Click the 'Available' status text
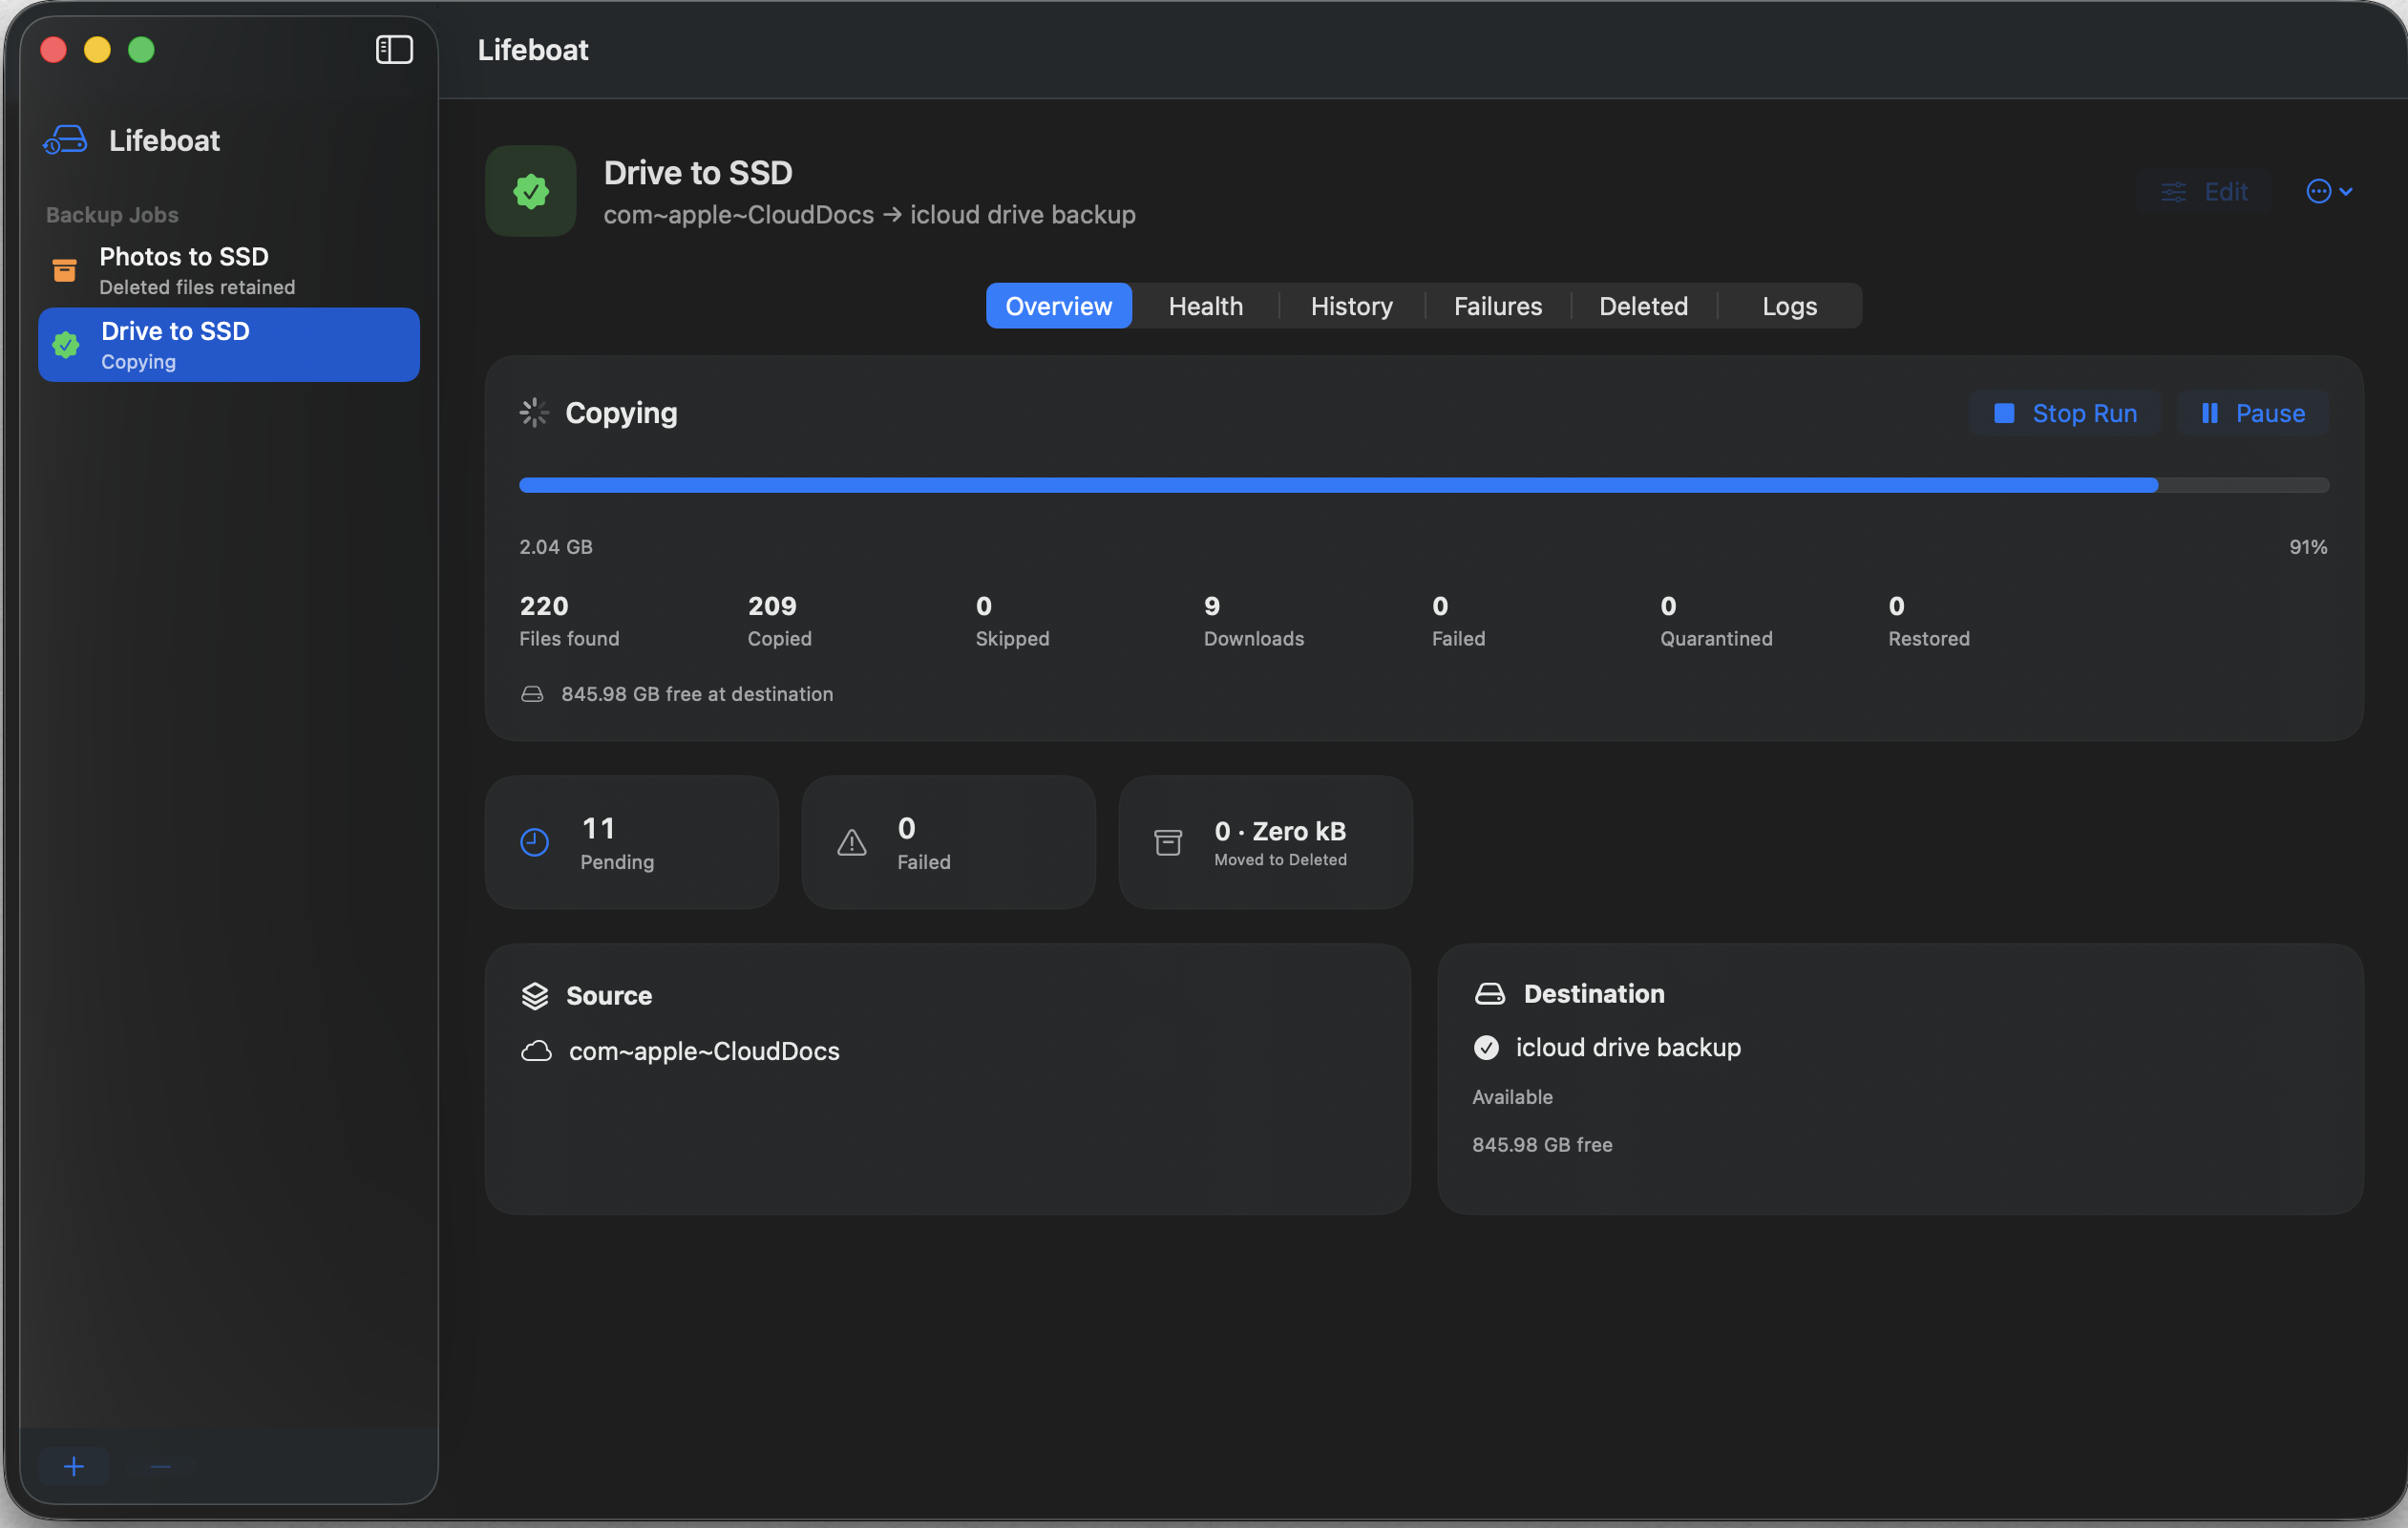This screenshot has width=2408, height=1528. 1513,1097
